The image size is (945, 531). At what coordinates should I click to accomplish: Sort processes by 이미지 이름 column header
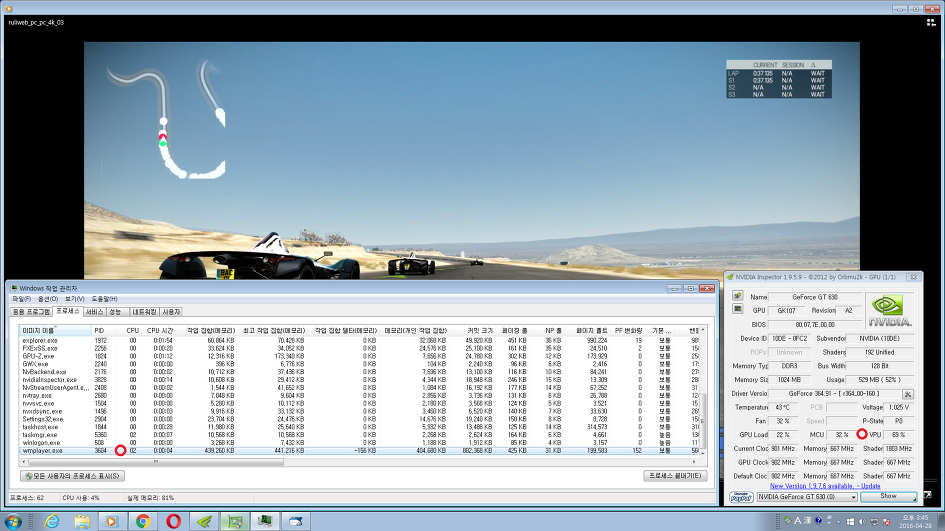click(x=55, y=330)
